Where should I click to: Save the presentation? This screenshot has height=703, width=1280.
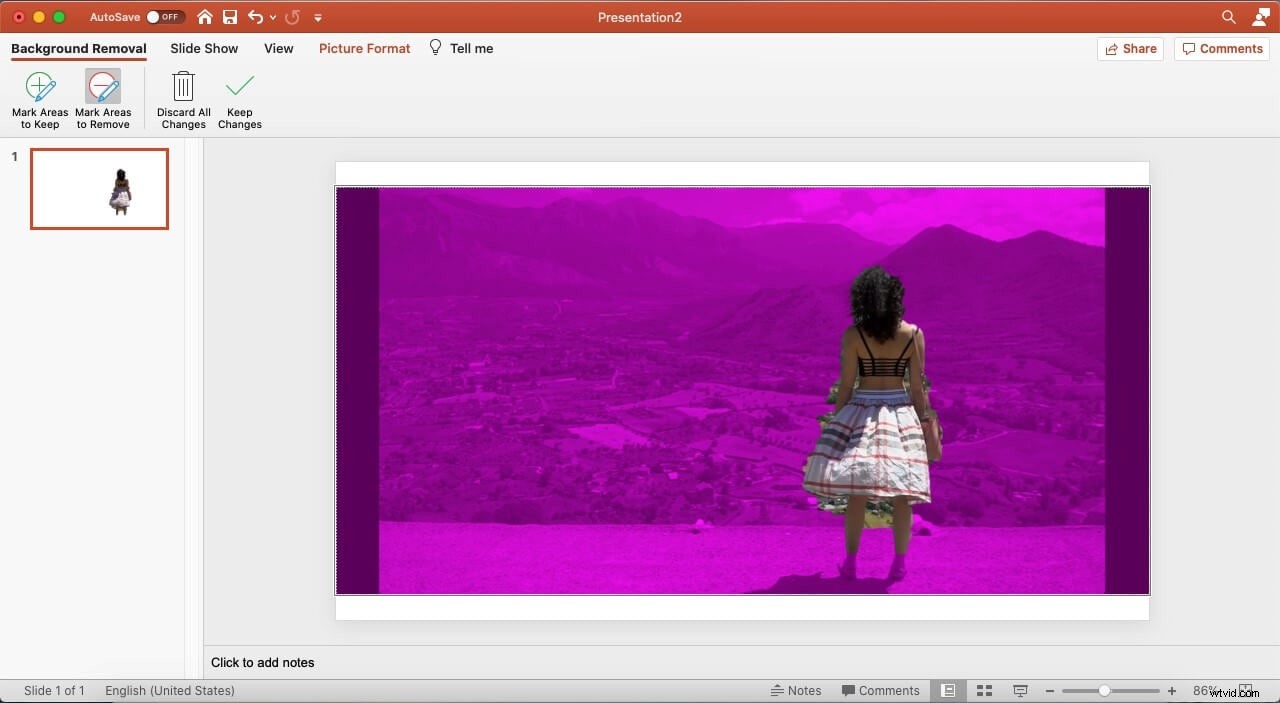pyautogui.click(x=230, y=17)
